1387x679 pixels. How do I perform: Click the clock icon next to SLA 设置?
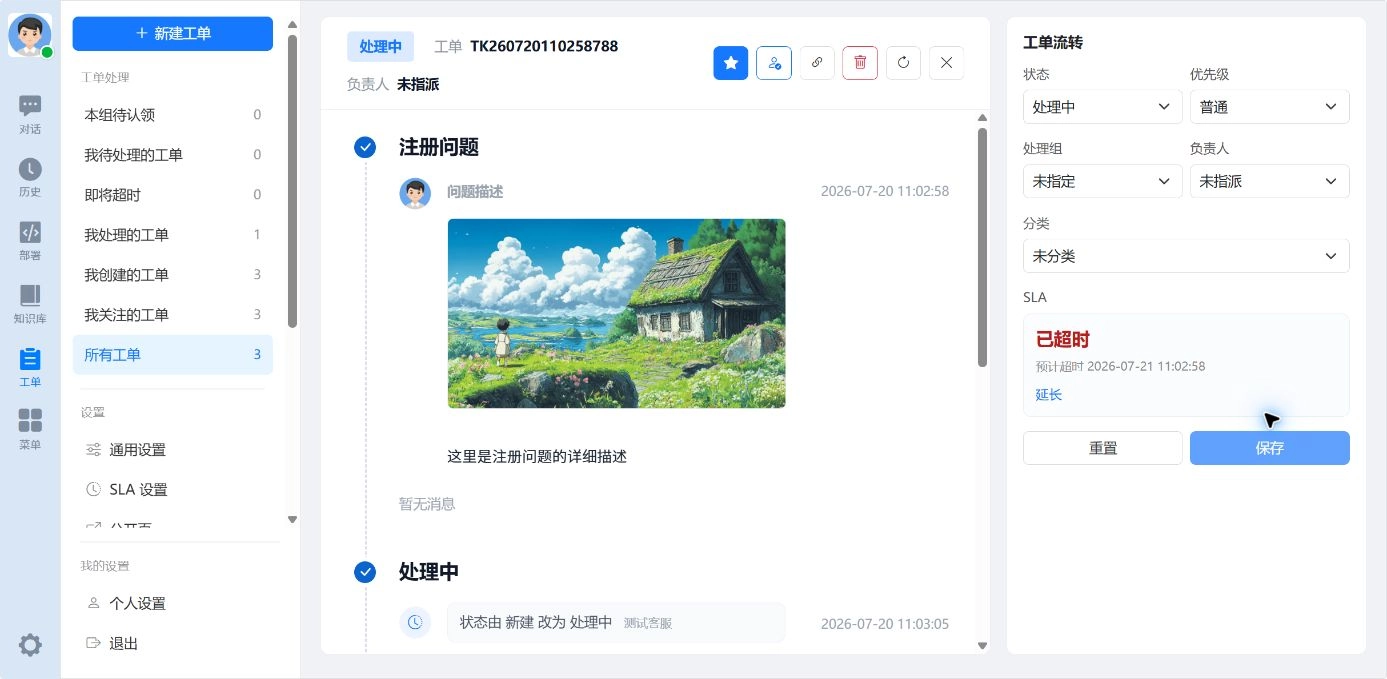[x=93, y=490]
